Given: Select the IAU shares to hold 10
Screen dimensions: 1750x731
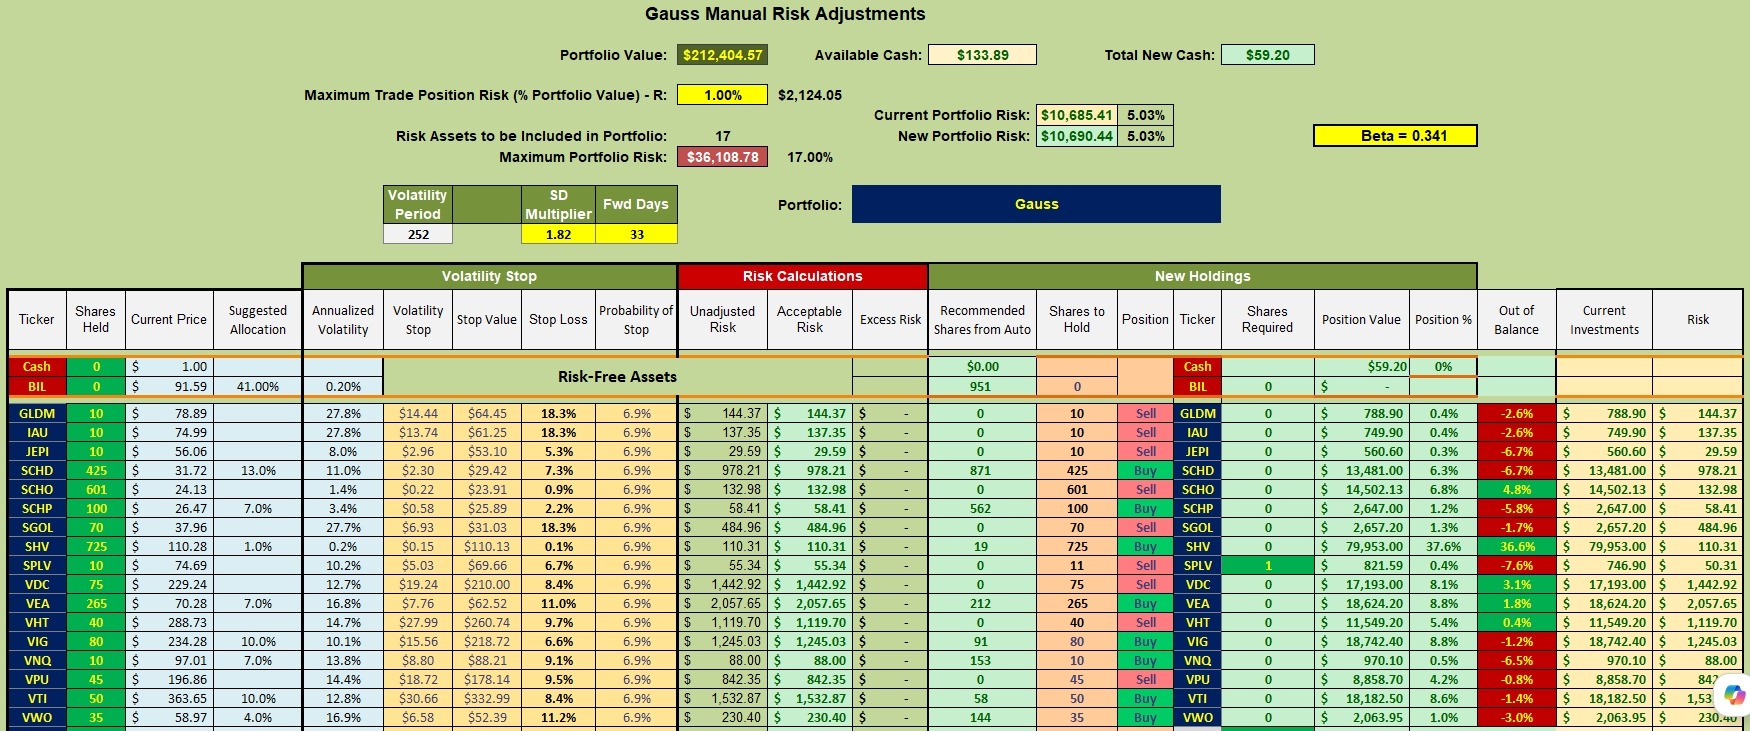Looking at the screenshot, I should pos(1076,432).
